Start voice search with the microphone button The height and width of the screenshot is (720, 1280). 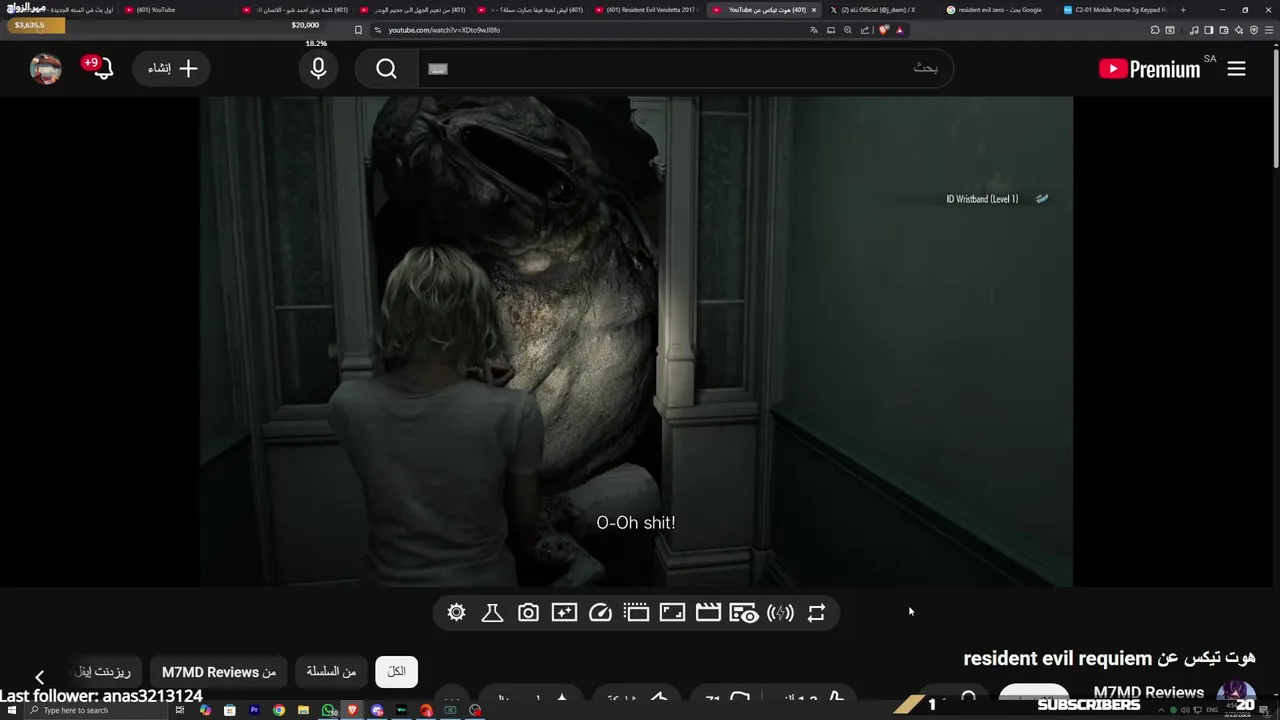pos(318,68)
